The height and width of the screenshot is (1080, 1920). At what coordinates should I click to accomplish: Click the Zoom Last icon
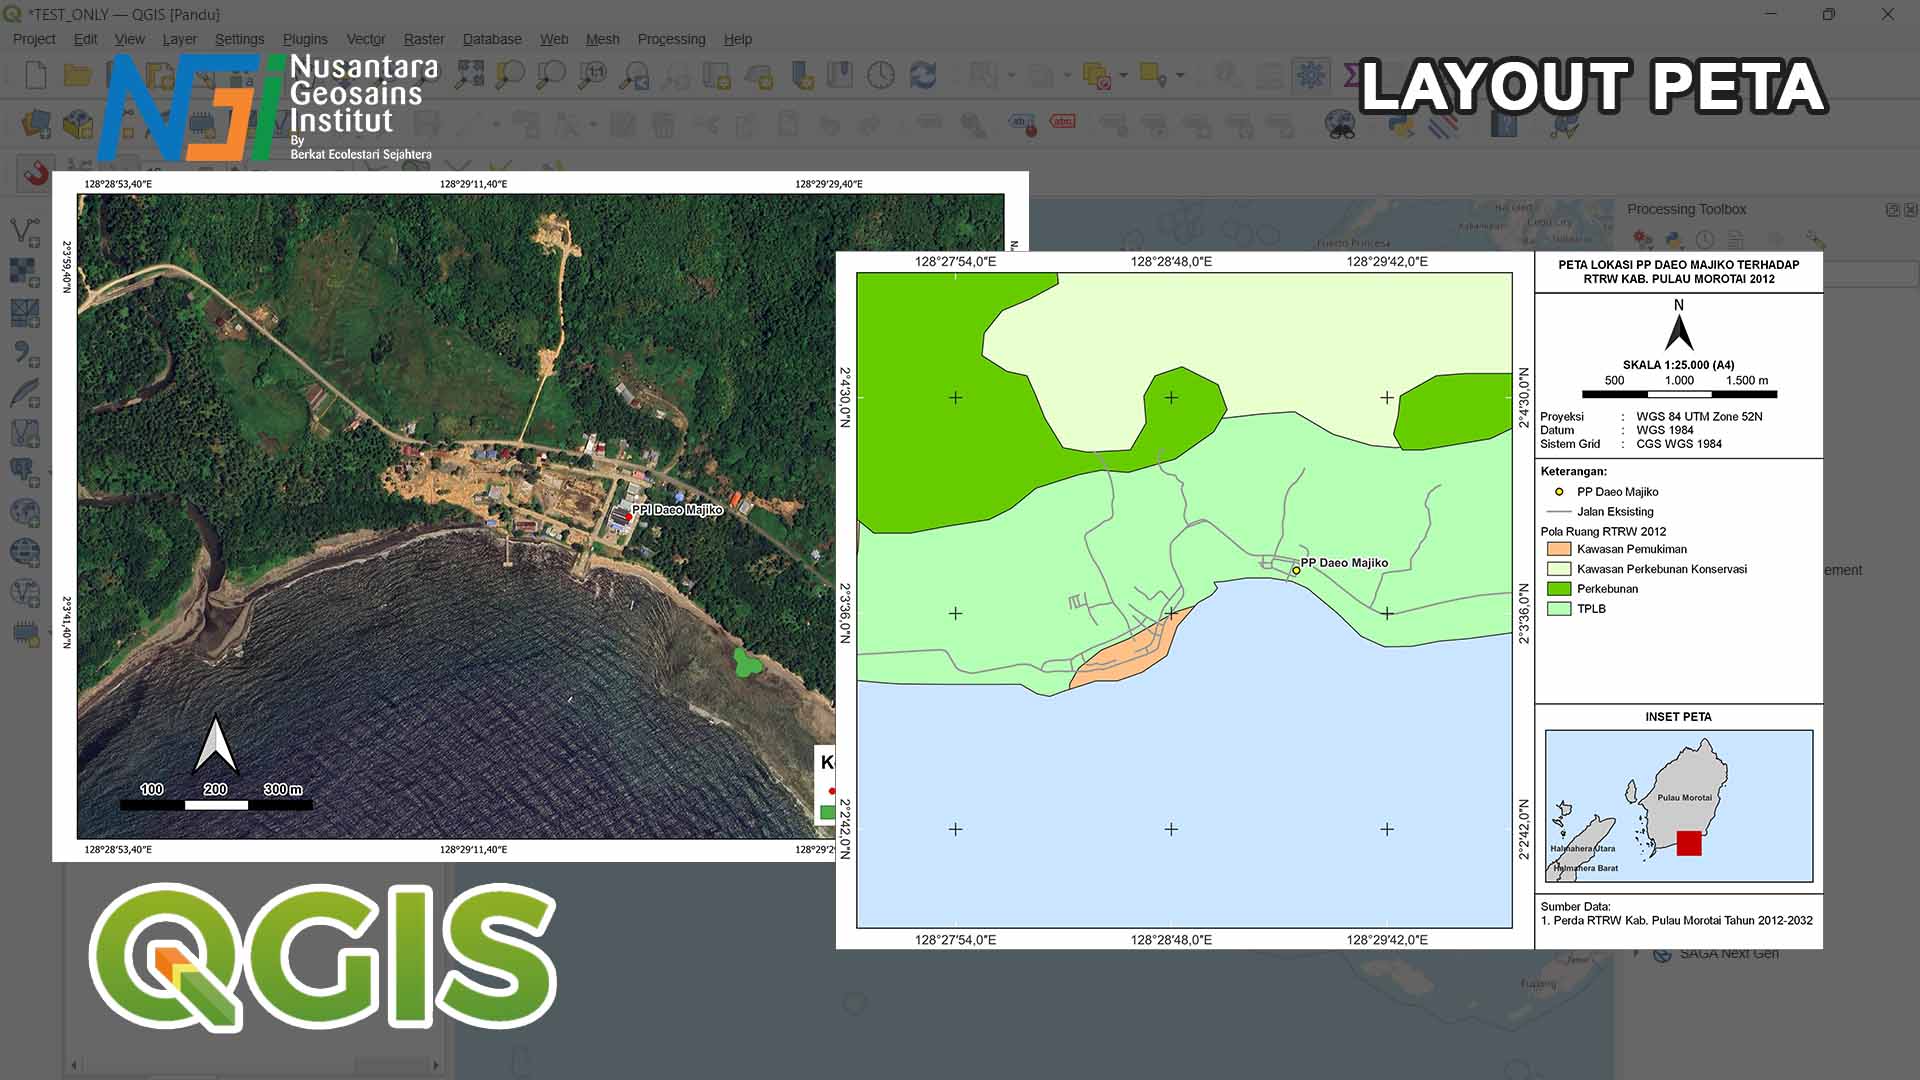click(635, 75)
